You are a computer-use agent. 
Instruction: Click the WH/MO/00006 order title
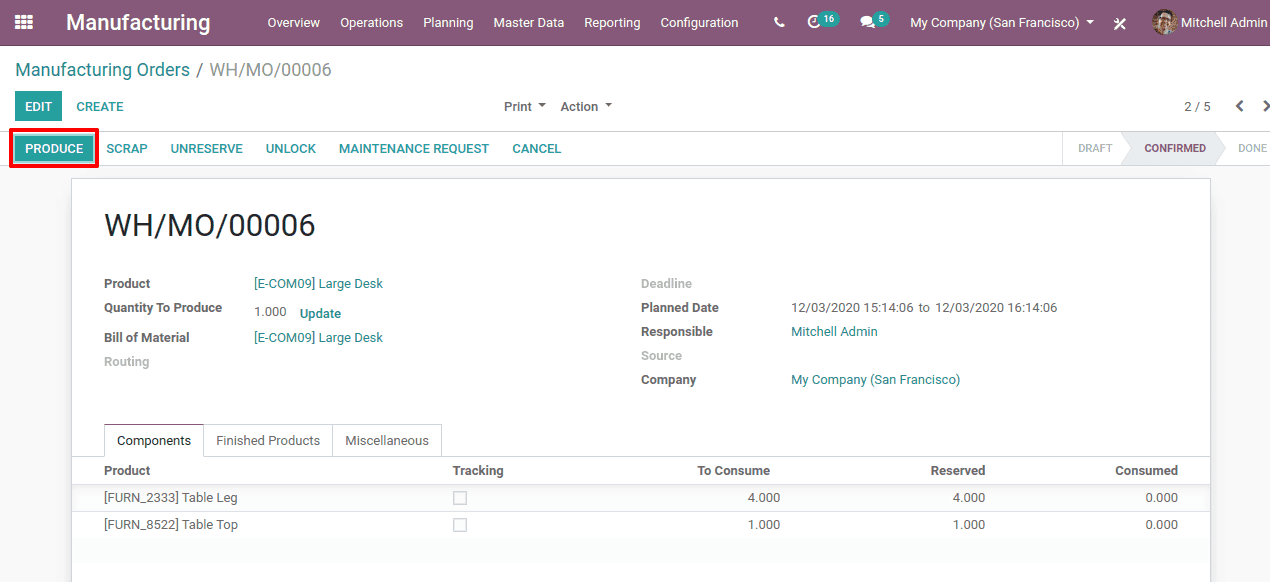coord(210,226)
